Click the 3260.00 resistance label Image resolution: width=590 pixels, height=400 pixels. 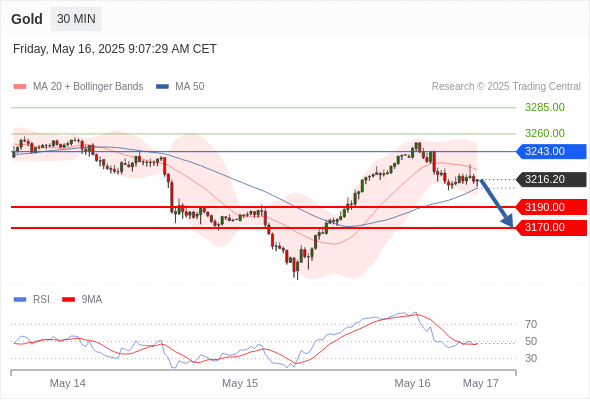tap(545, 133)
